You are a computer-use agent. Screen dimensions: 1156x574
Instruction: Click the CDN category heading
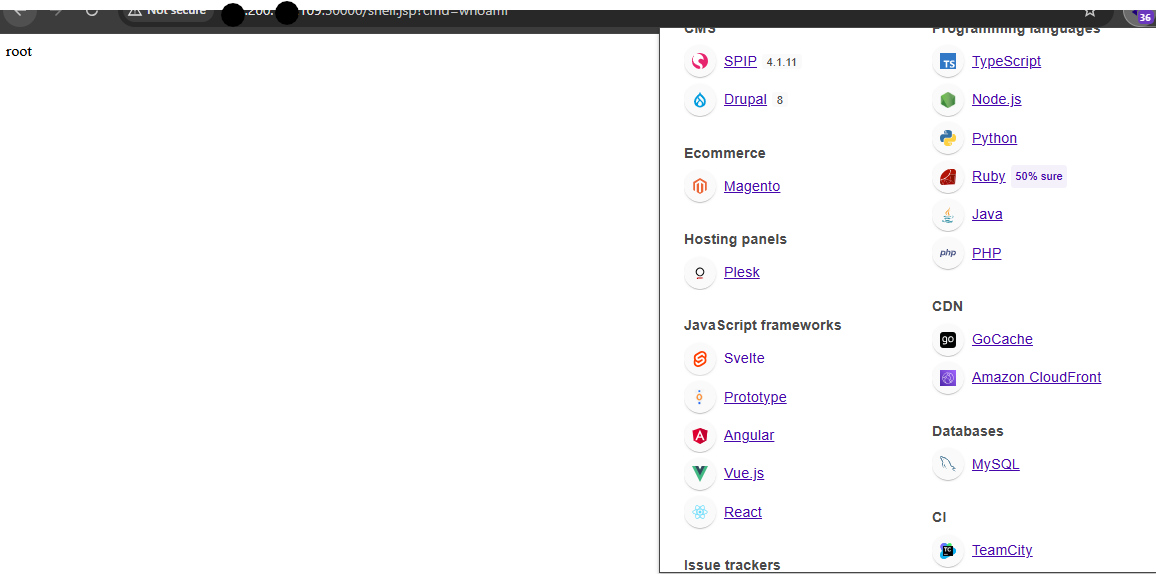(947, 307)
